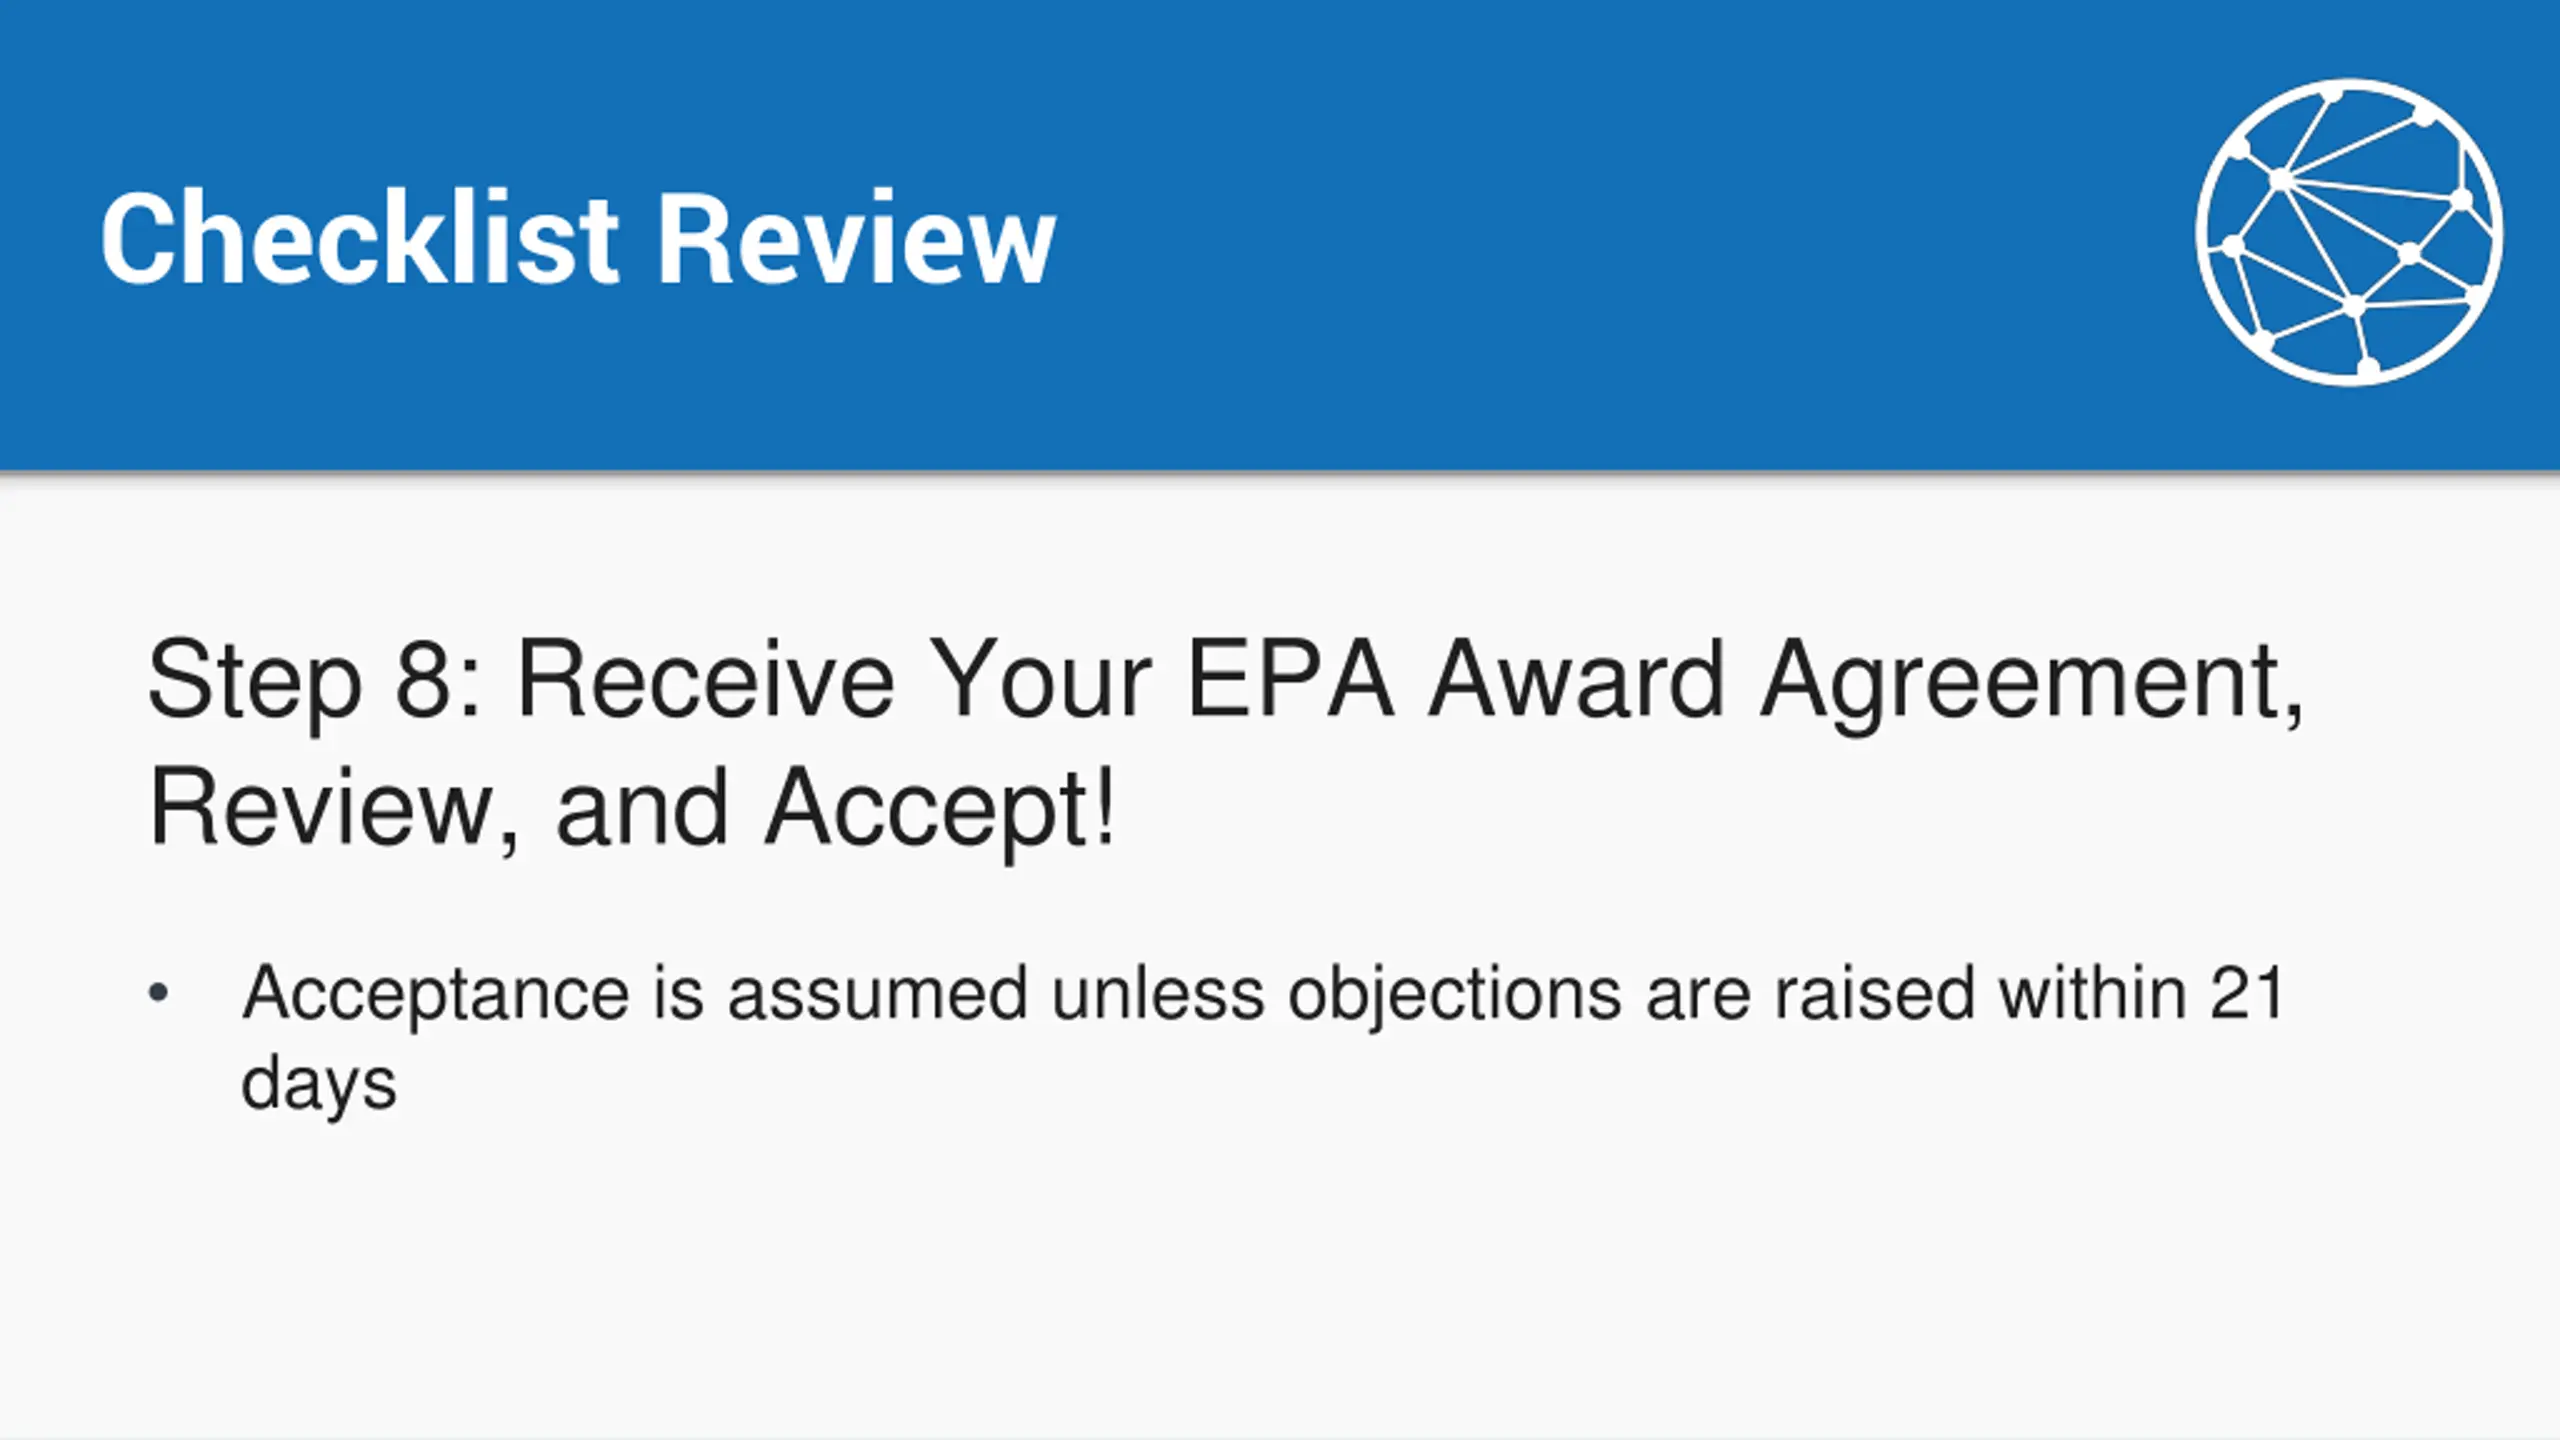The width and height of the screenshot is (2560, 1440).
Task: Click the network globe logo
Action: (x=2349, y=232)
